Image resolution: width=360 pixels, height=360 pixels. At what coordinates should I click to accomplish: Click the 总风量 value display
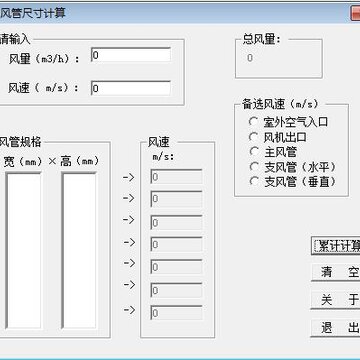[279, 59]
